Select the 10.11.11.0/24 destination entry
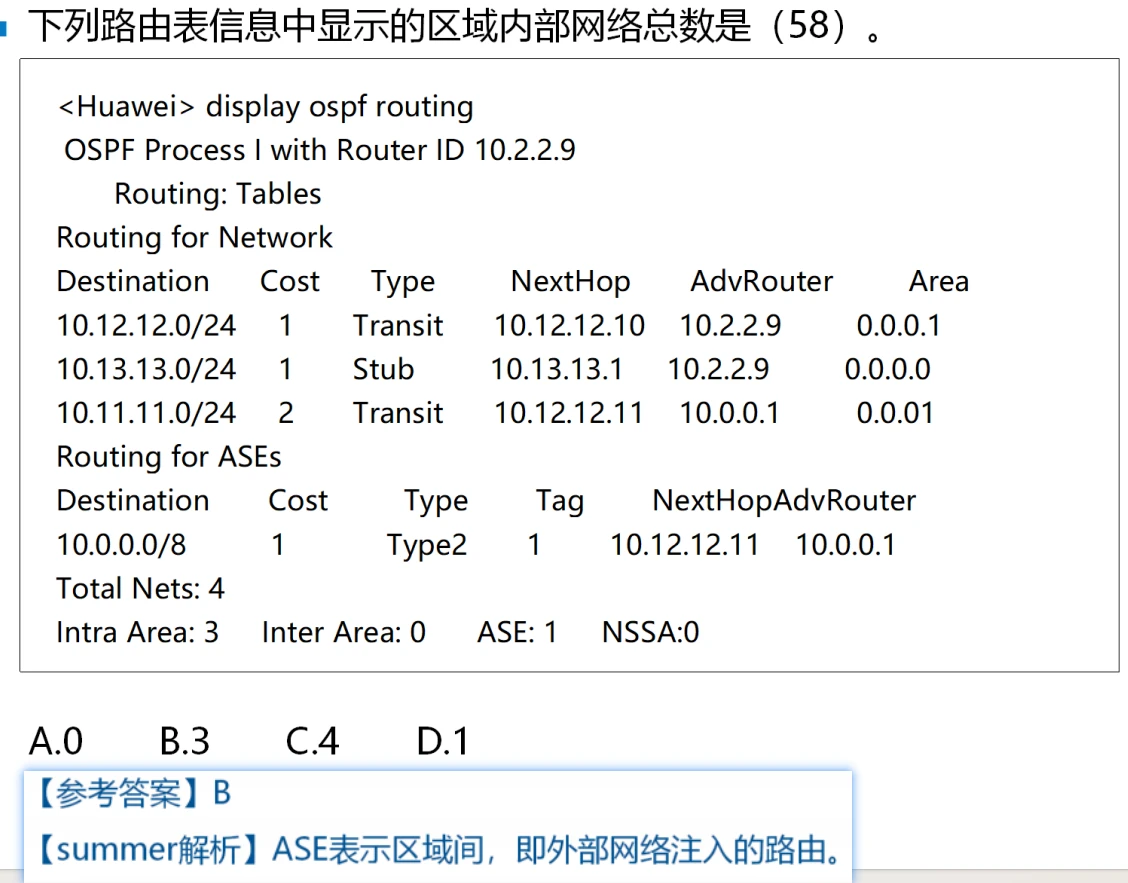 [x=146, y=413]
